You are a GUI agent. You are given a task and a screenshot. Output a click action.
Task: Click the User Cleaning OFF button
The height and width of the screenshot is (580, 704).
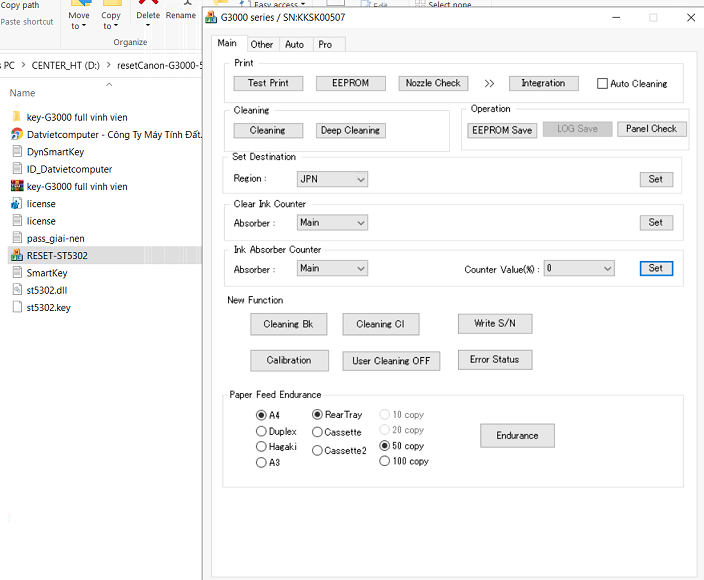pyautogui.click(x=391, y=361)
